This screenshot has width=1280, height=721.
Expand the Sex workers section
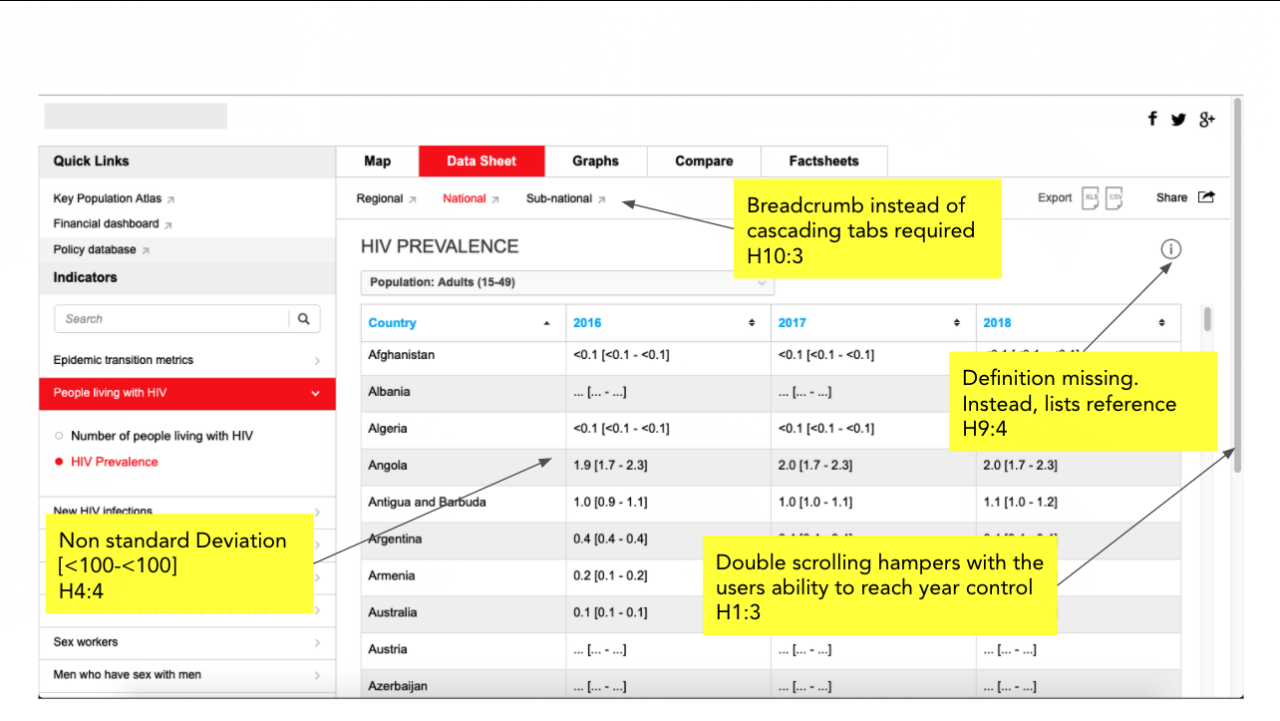pos(187,642)
